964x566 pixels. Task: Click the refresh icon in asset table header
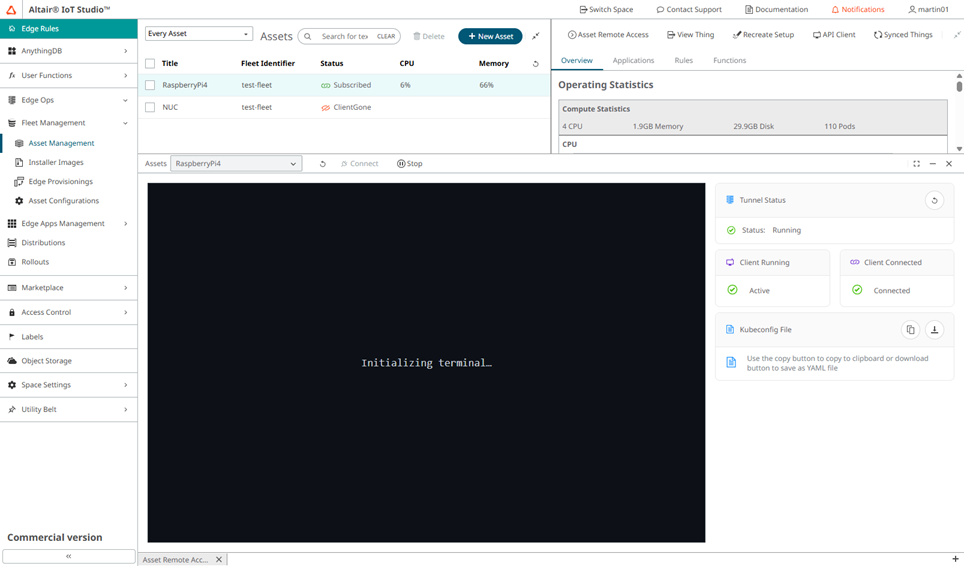535,64
